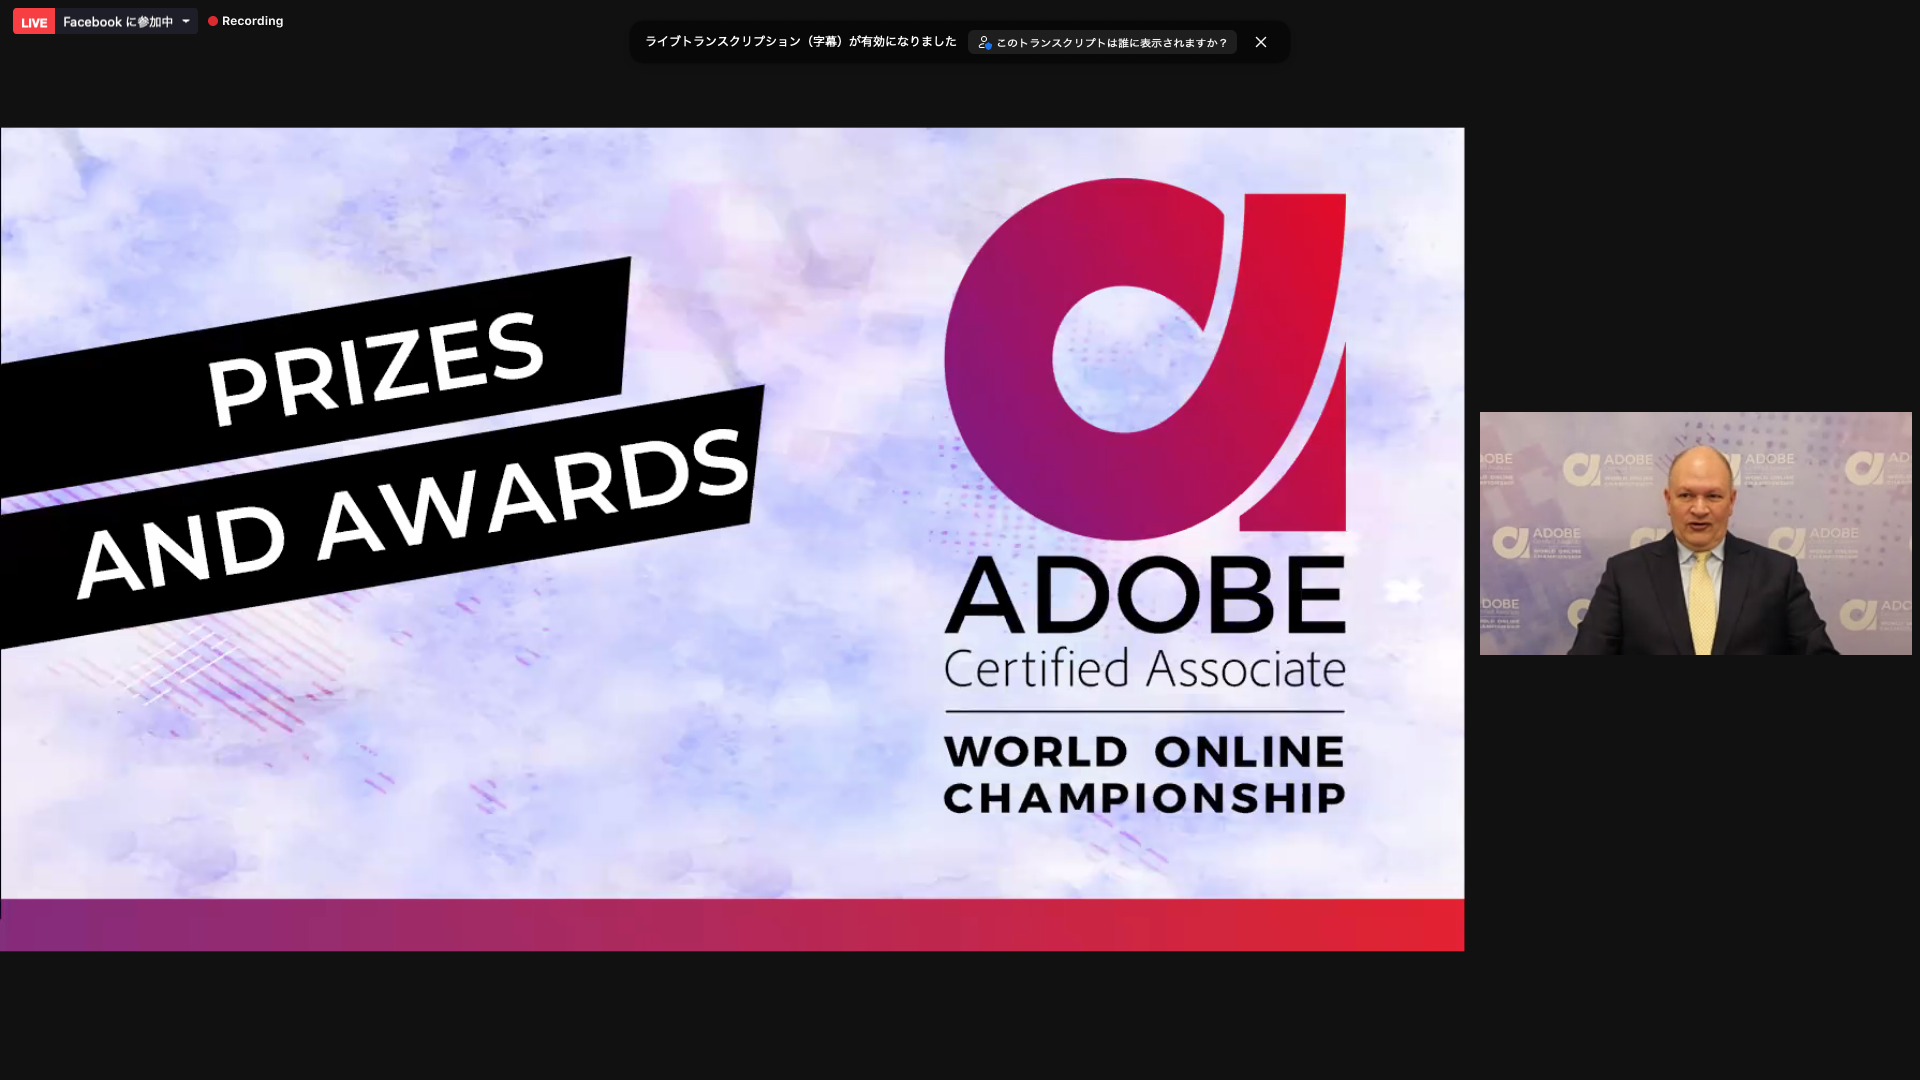Click the red Recording indicator
Image resolution: width=1920 pixels, height=1080 pixels.
point(246,21)
